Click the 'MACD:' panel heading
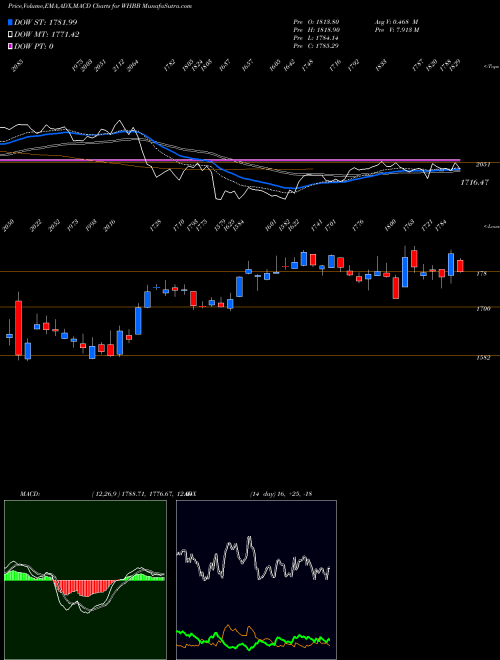The height and width of the screenshot is (660, 500). (x=29, y=494)
